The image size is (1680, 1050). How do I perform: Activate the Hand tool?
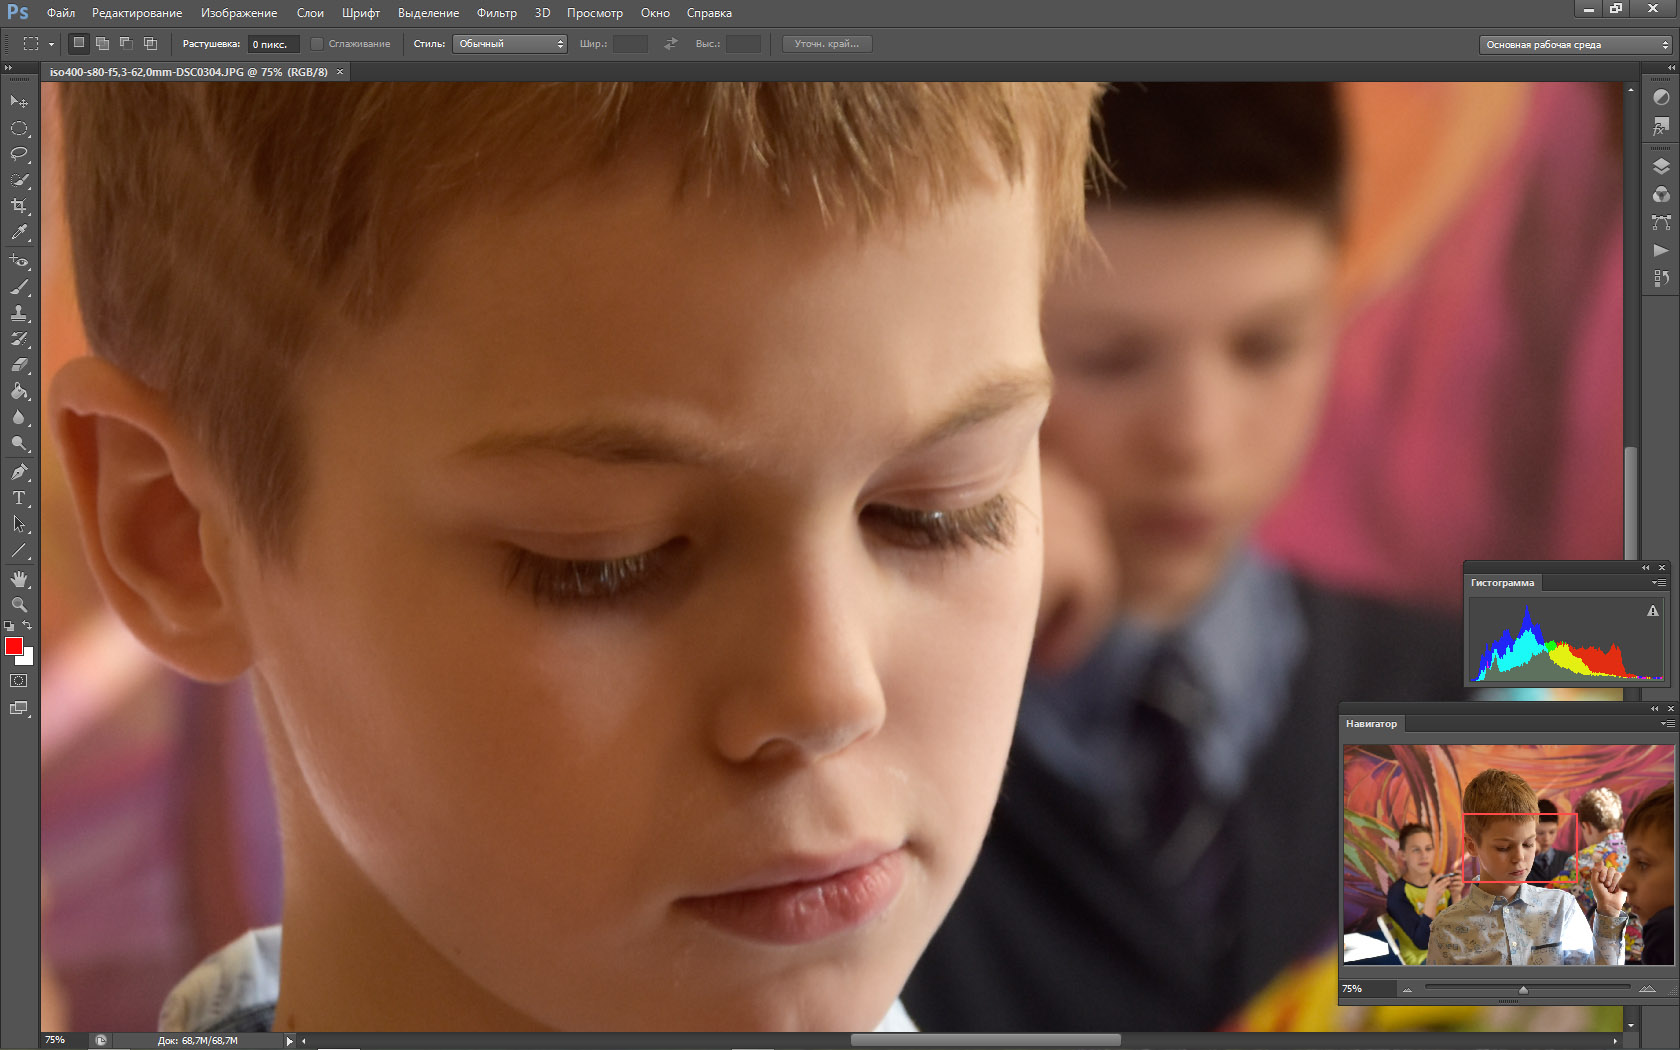pos(19,579)
